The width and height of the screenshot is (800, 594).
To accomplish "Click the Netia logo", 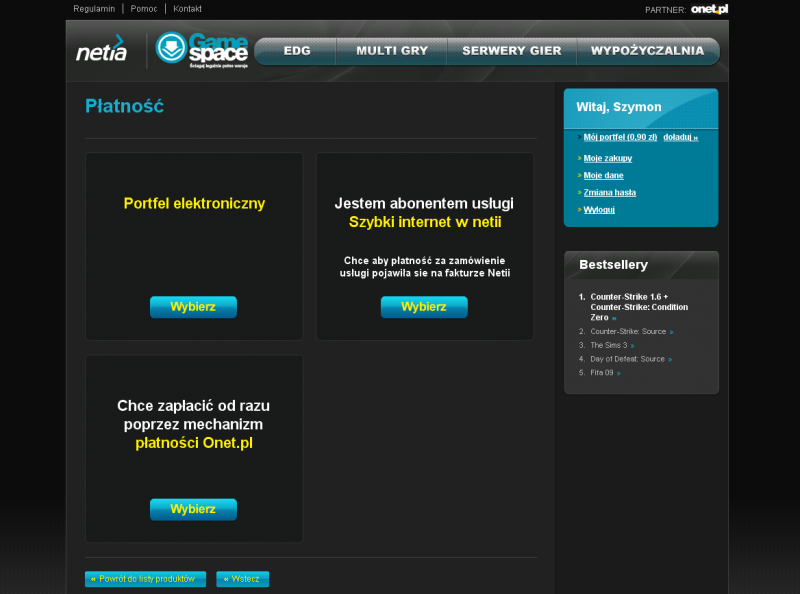I will (x=102, y=49).
